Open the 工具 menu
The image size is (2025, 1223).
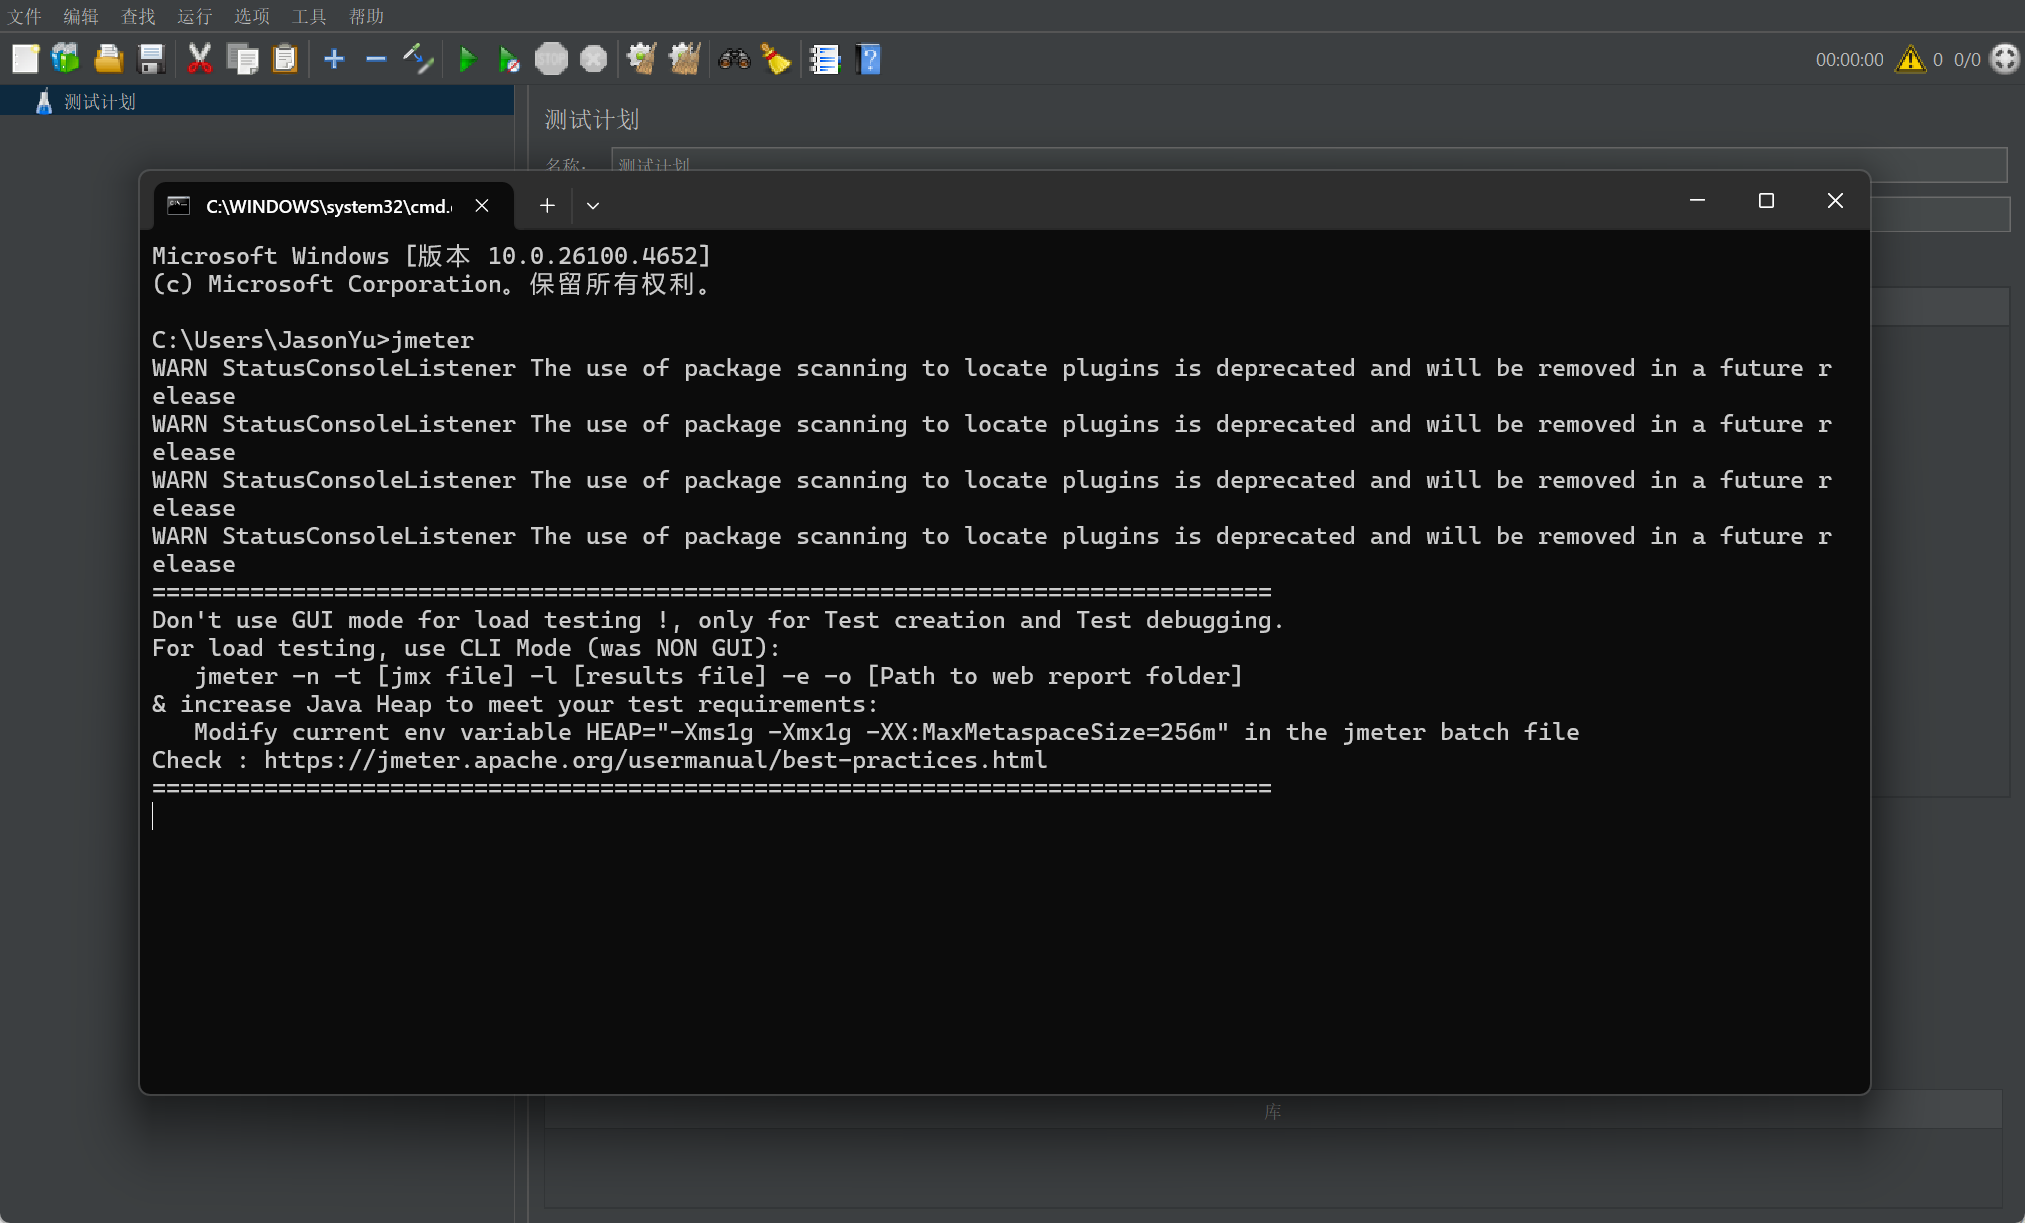click(x=309, y=16)
